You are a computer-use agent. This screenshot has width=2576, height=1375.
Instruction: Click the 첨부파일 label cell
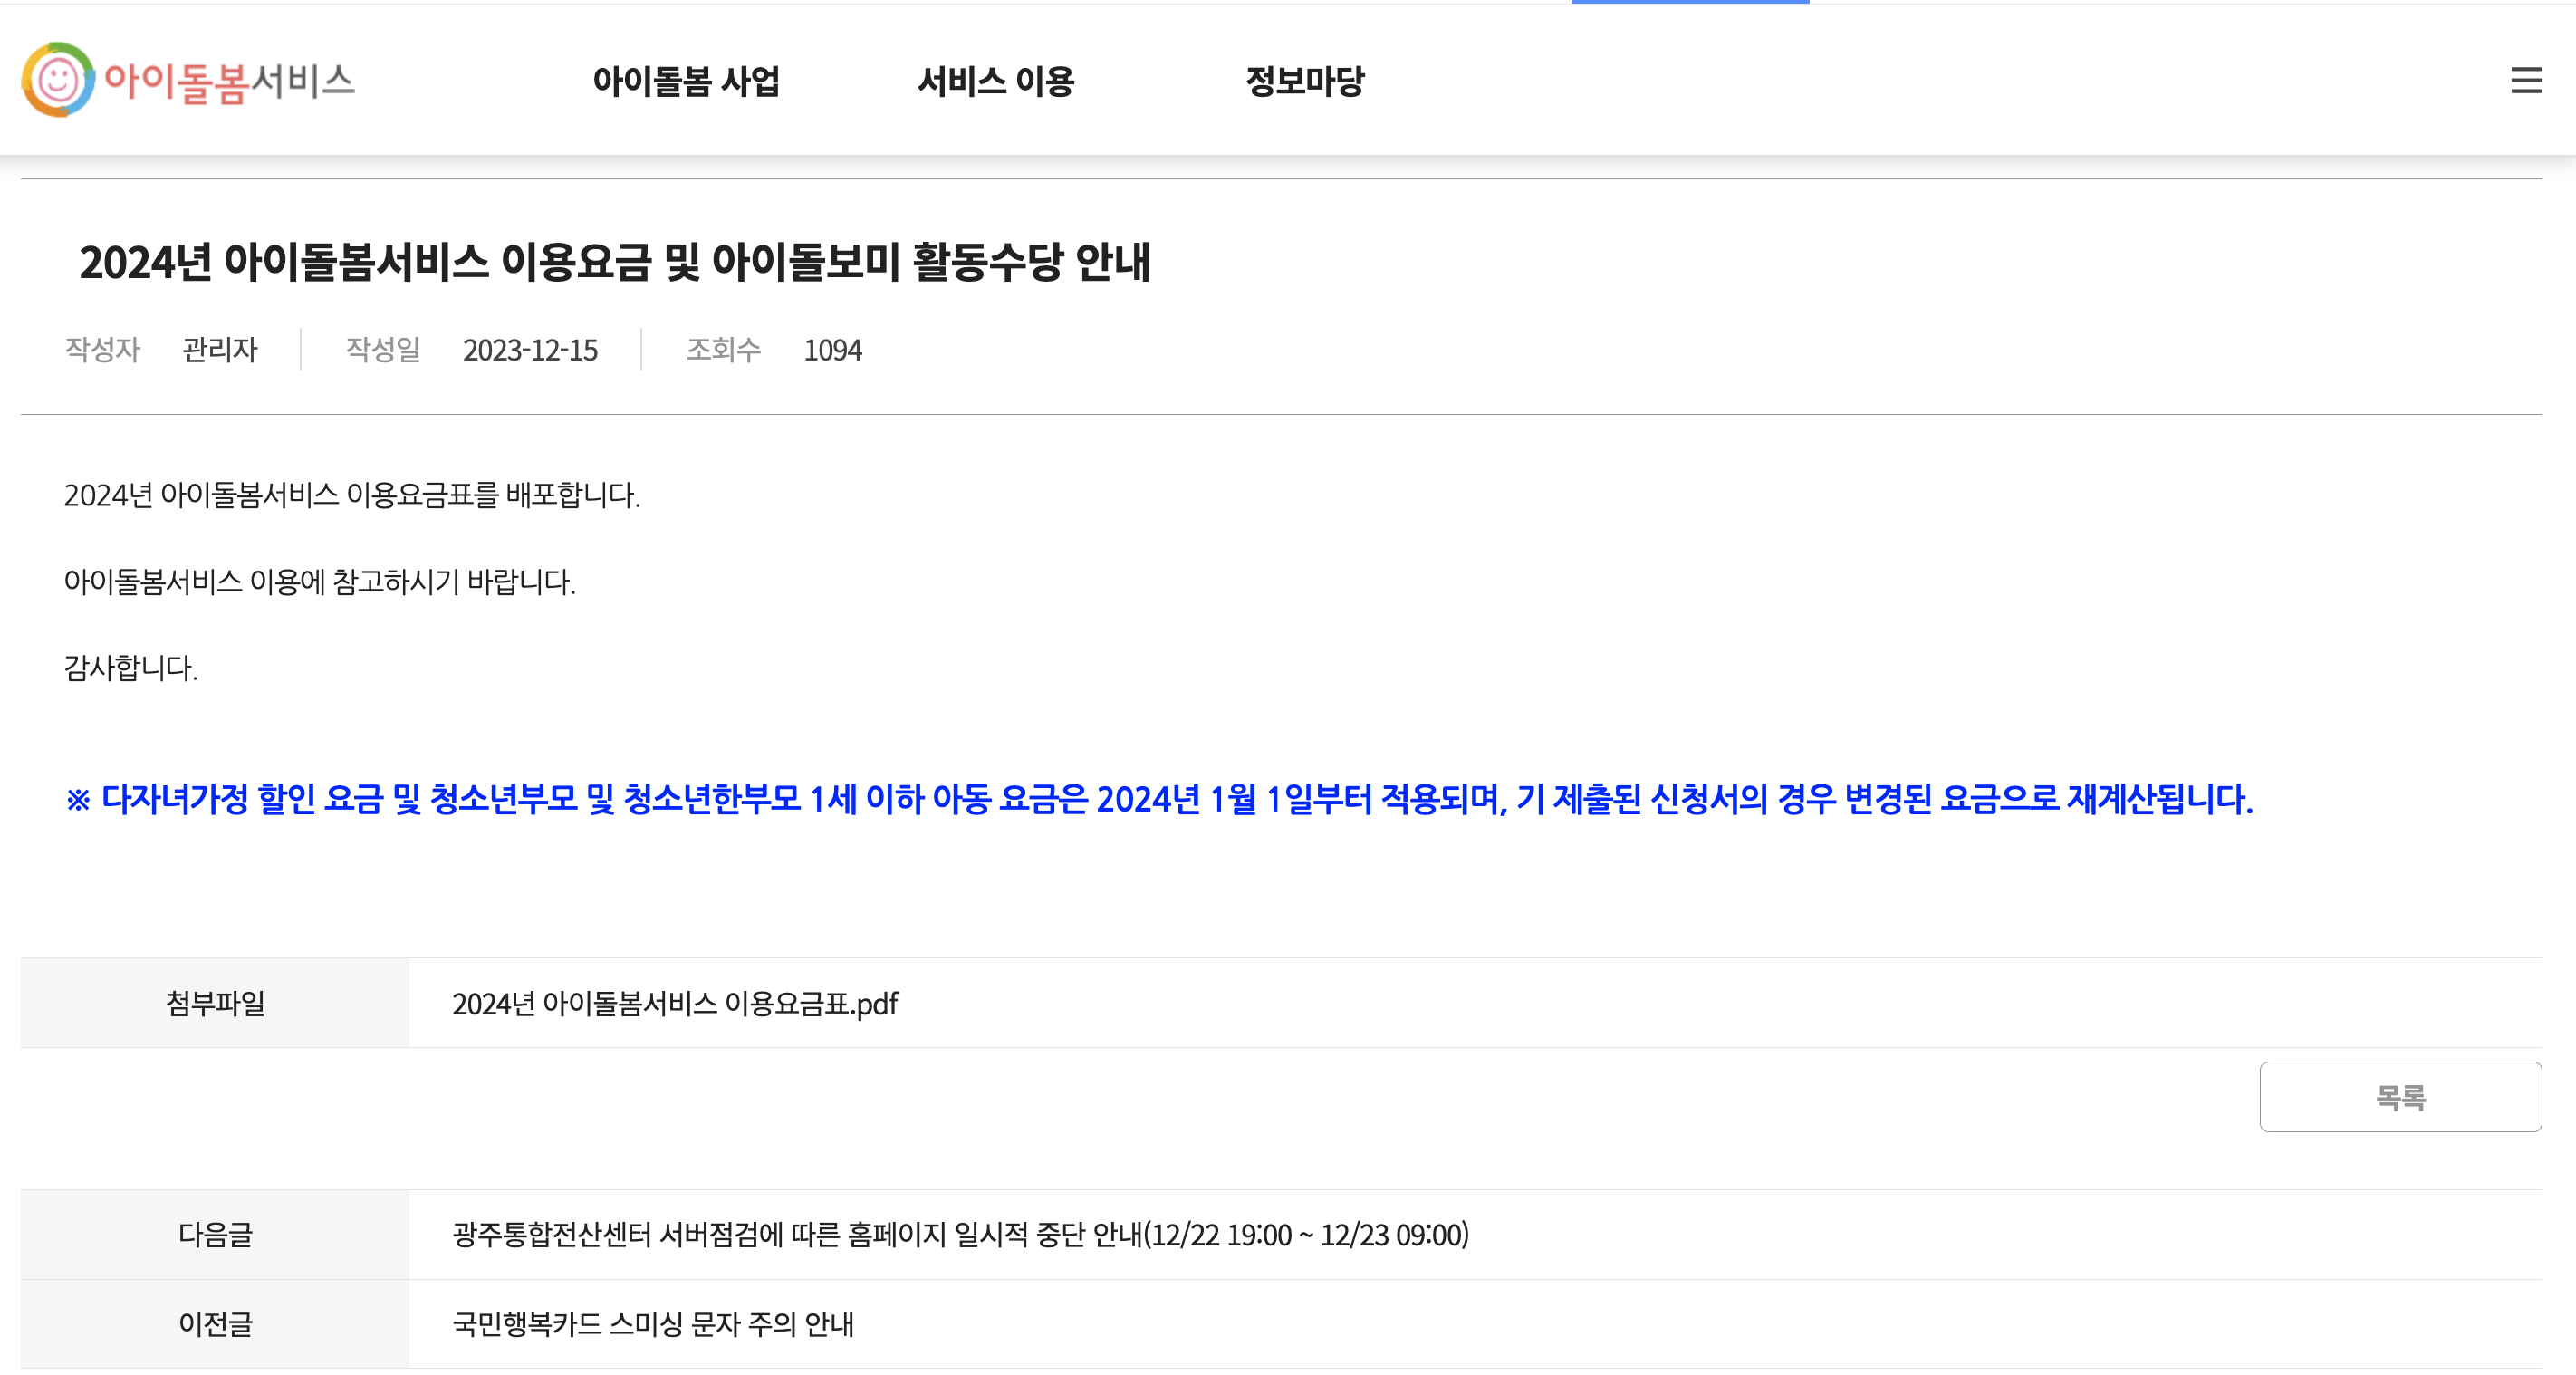pos(215,1003)
